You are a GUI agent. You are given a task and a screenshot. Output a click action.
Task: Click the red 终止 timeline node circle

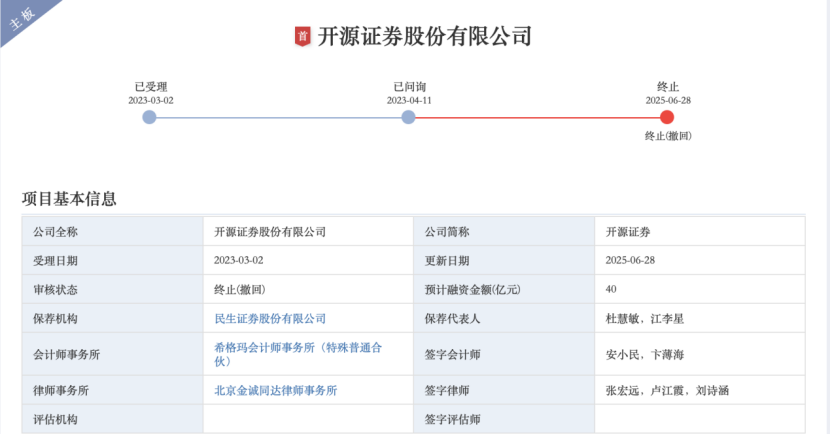click(x=667, y=117)
